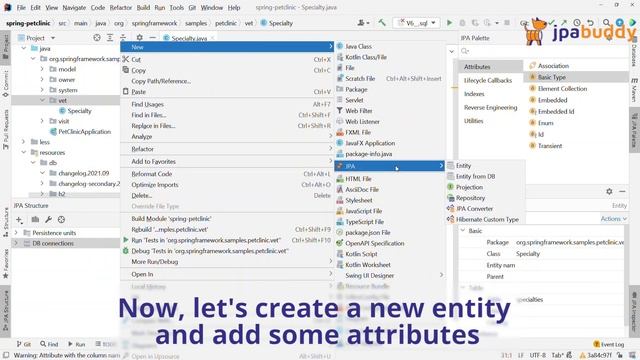Viewport: 640px width, 360px height.
Task: Click locate target icon in Project panel
Action: point(97,38)
